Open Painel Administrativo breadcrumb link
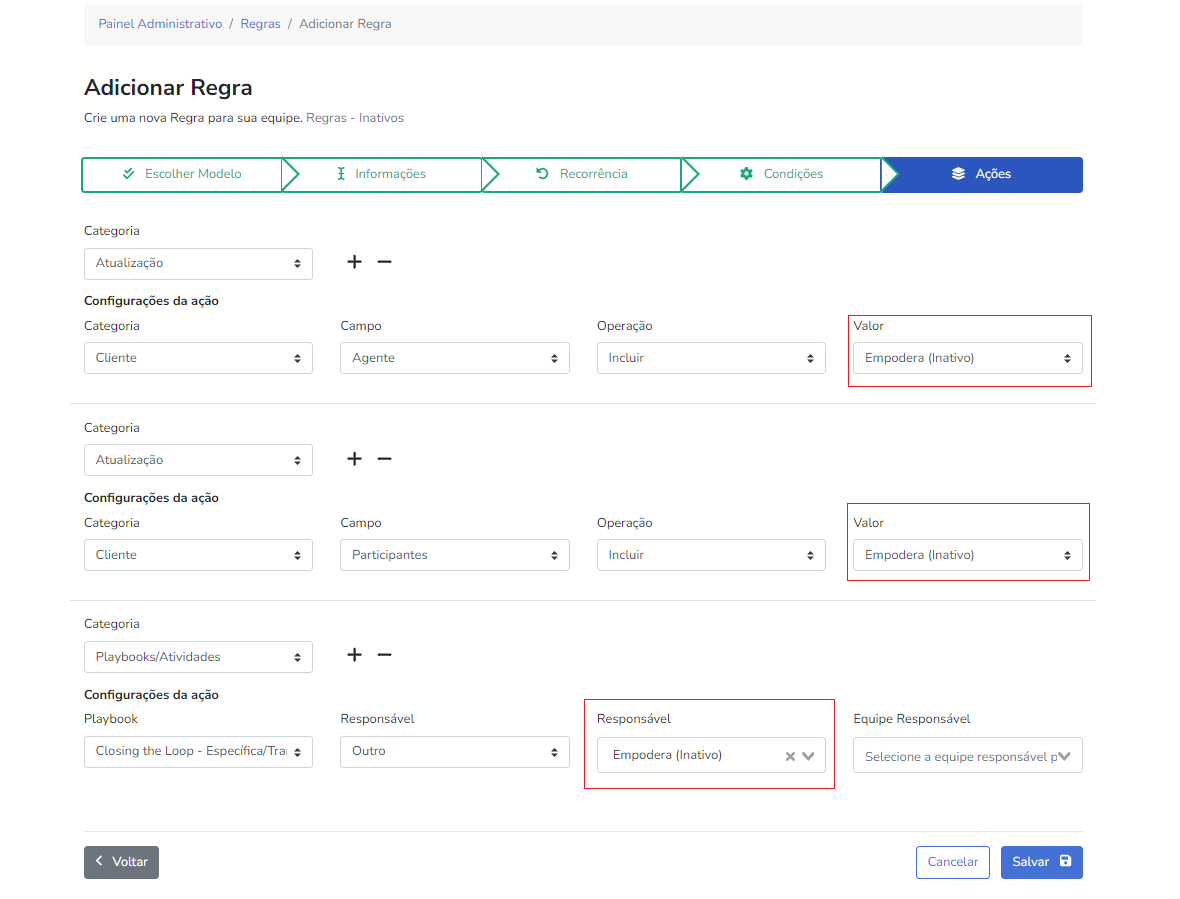 tap(160, 24)
